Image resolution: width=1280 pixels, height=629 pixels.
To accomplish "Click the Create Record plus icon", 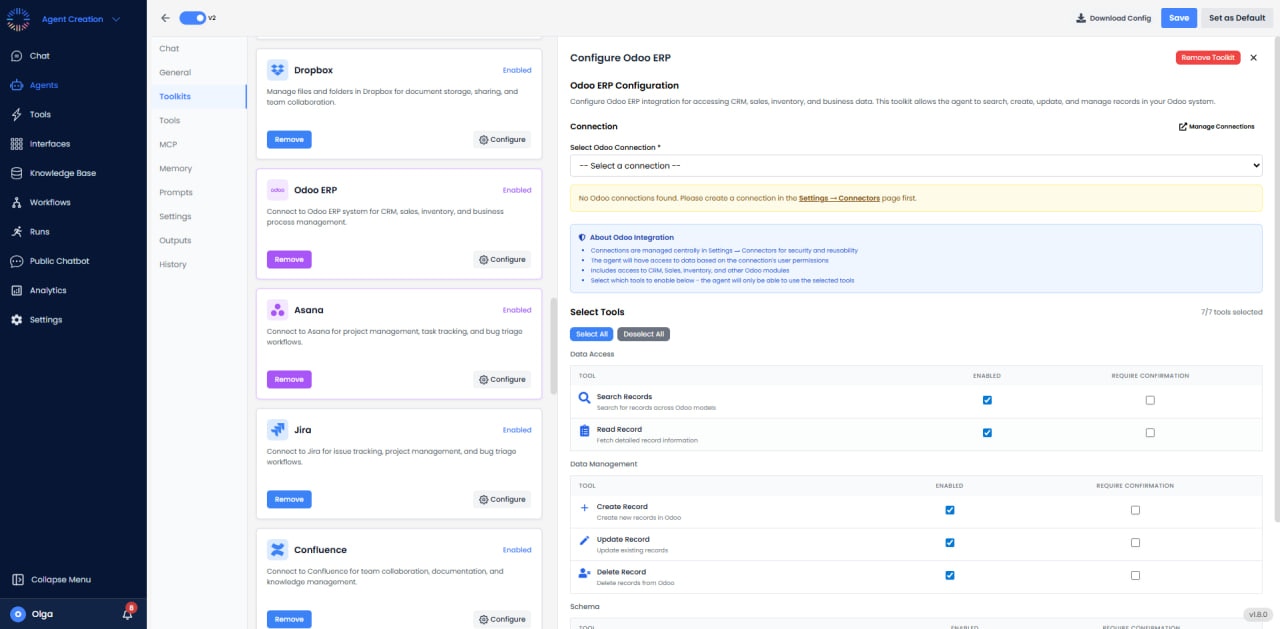I will 583,508.
